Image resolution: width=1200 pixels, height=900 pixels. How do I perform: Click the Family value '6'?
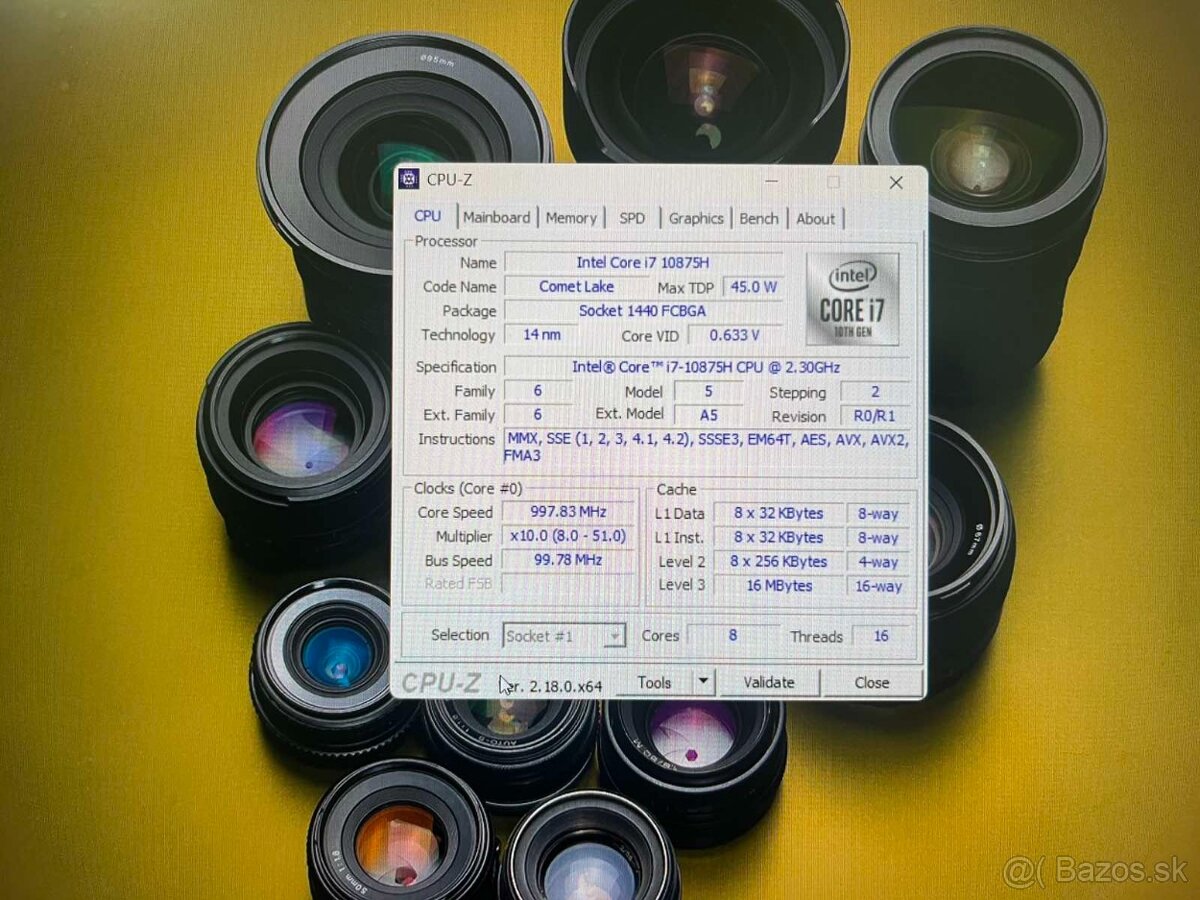click(538, 391)
